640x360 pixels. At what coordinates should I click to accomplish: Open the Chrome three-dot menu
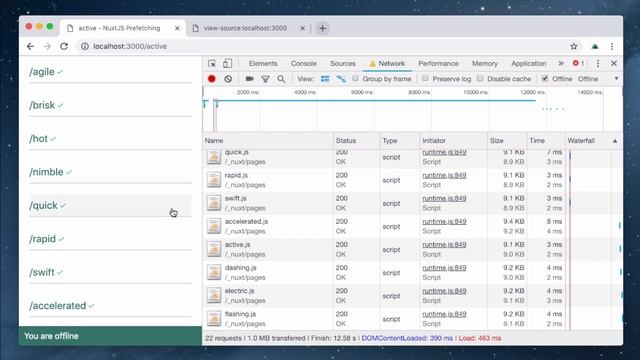[x=612, y=47]
